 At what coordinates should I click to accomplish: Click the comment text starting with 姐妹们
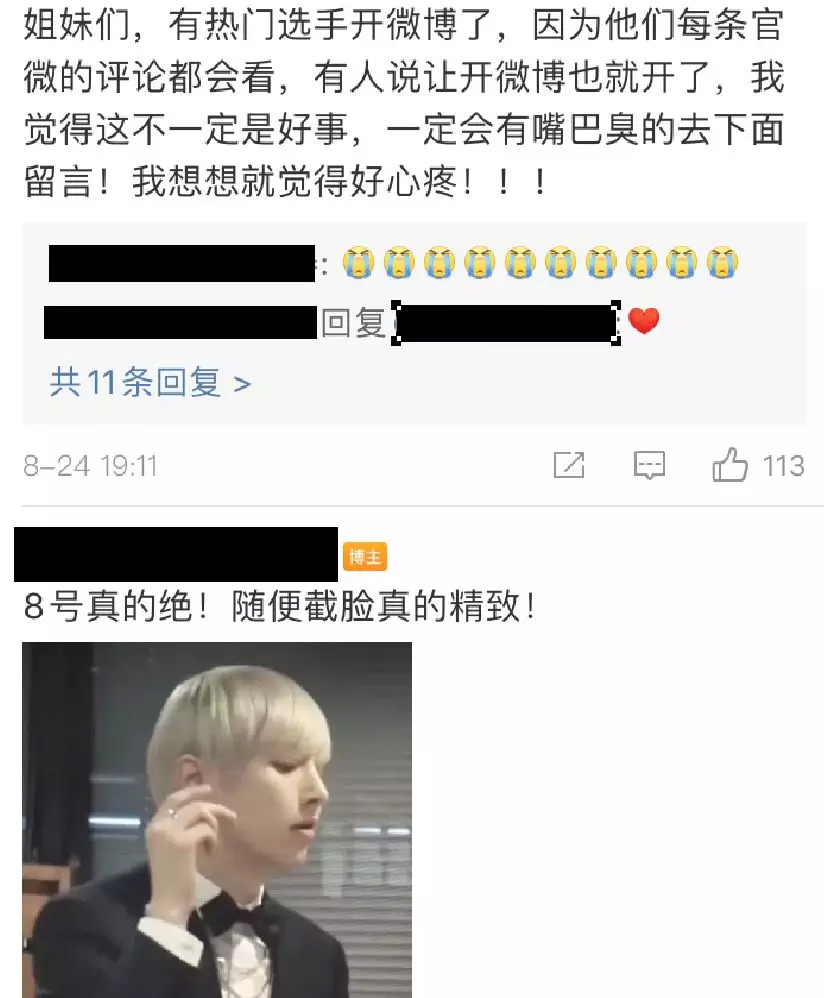[403, 104]
